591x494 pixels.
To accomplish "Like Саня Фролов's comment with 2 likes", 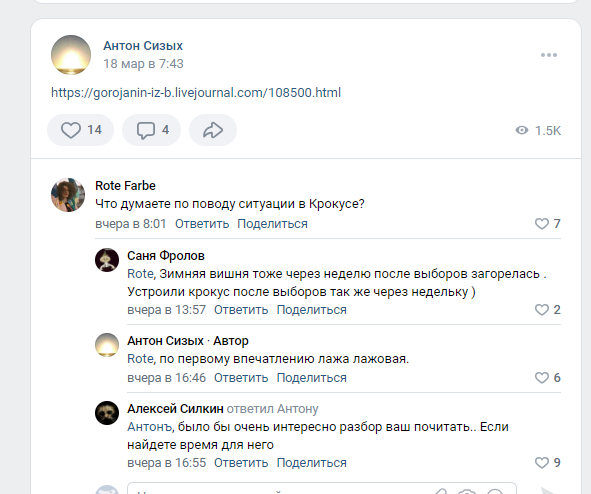I will coord(547,310).
